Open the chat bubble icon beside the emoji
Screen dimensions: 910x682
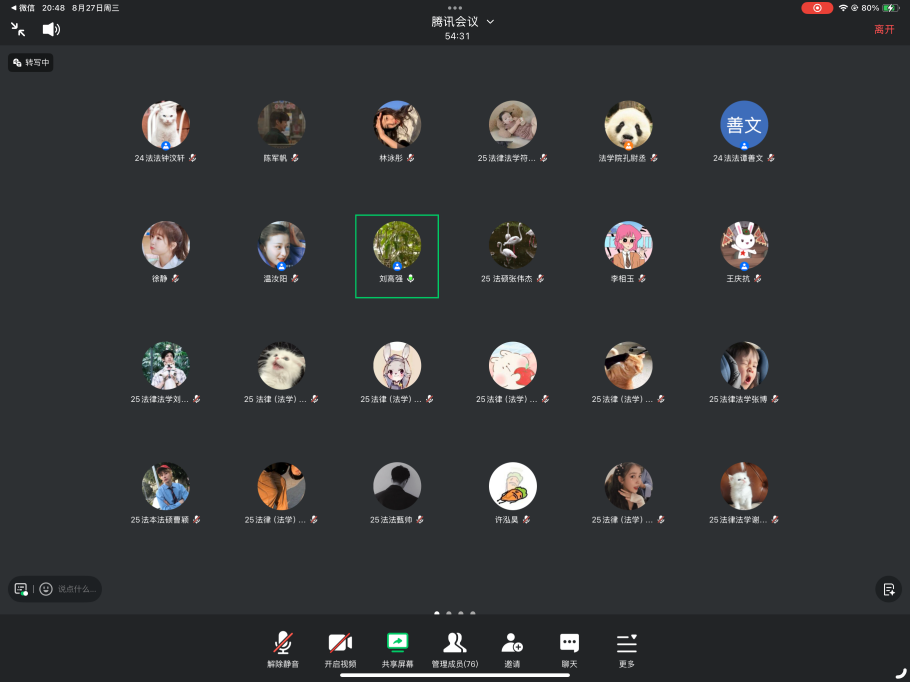coord(21,589)
